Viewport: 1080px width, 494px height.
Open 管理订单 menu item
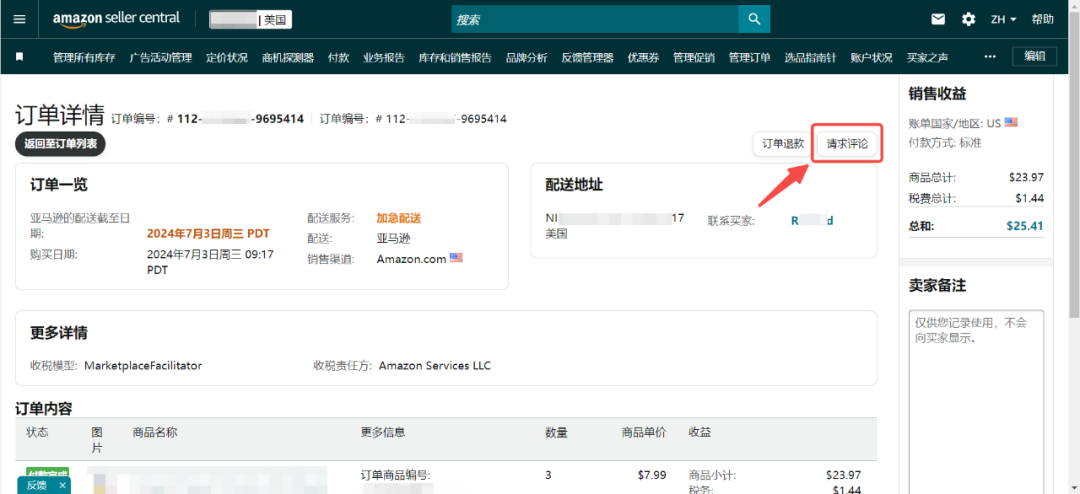click(x=749, y=57)
